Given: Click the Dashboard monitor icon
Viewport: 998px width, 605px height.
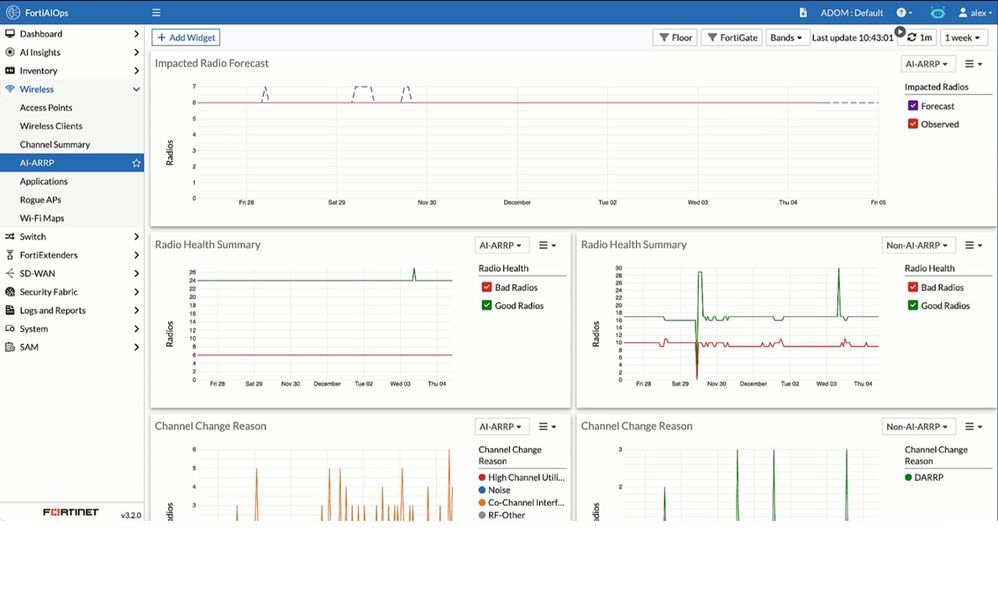Looking at the screenshot, I should coord(10,34).
